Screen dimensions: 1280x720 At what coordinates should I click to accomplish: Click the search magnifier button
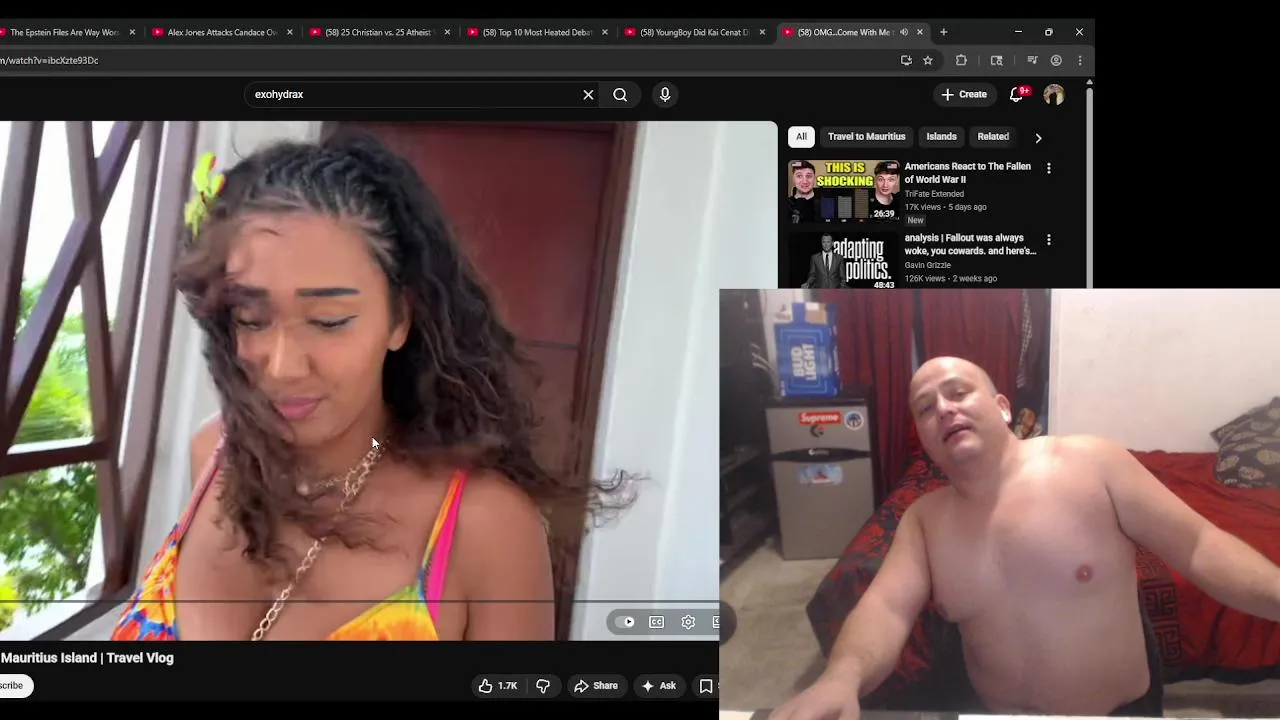click(620, 95)
